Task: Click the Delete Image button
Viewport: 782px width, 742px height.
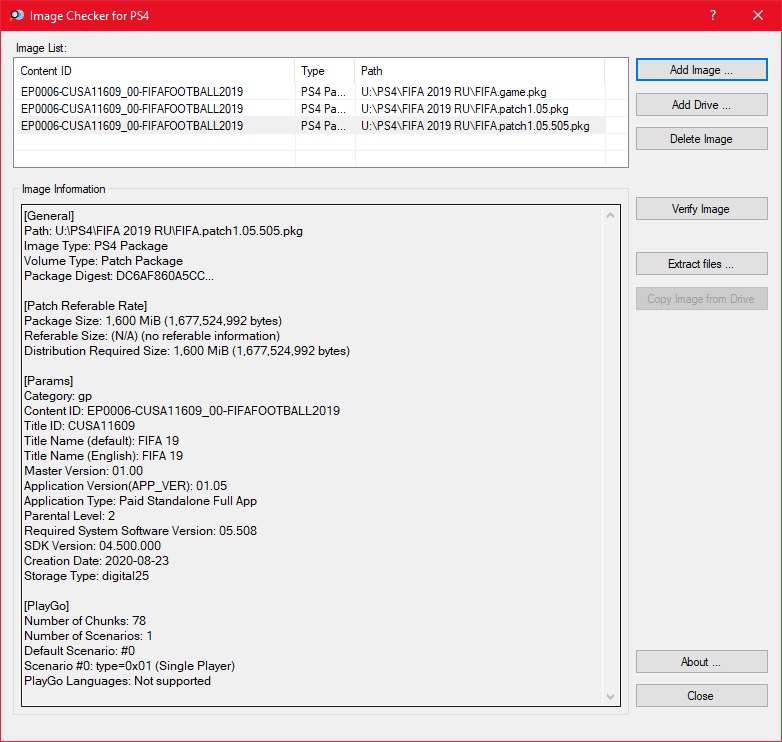Action: [701, 139]
